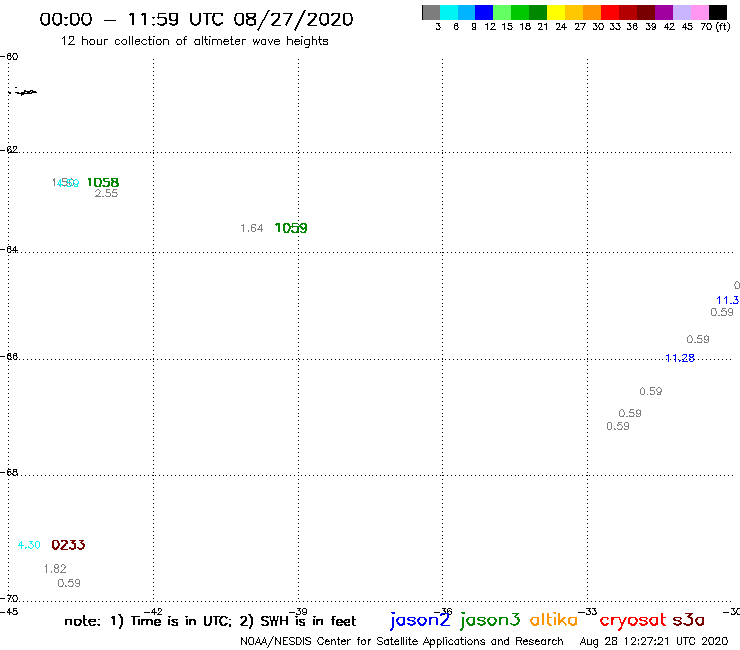Click the '-62' latitude axis label
740x650 pixels.
(9, 150)
